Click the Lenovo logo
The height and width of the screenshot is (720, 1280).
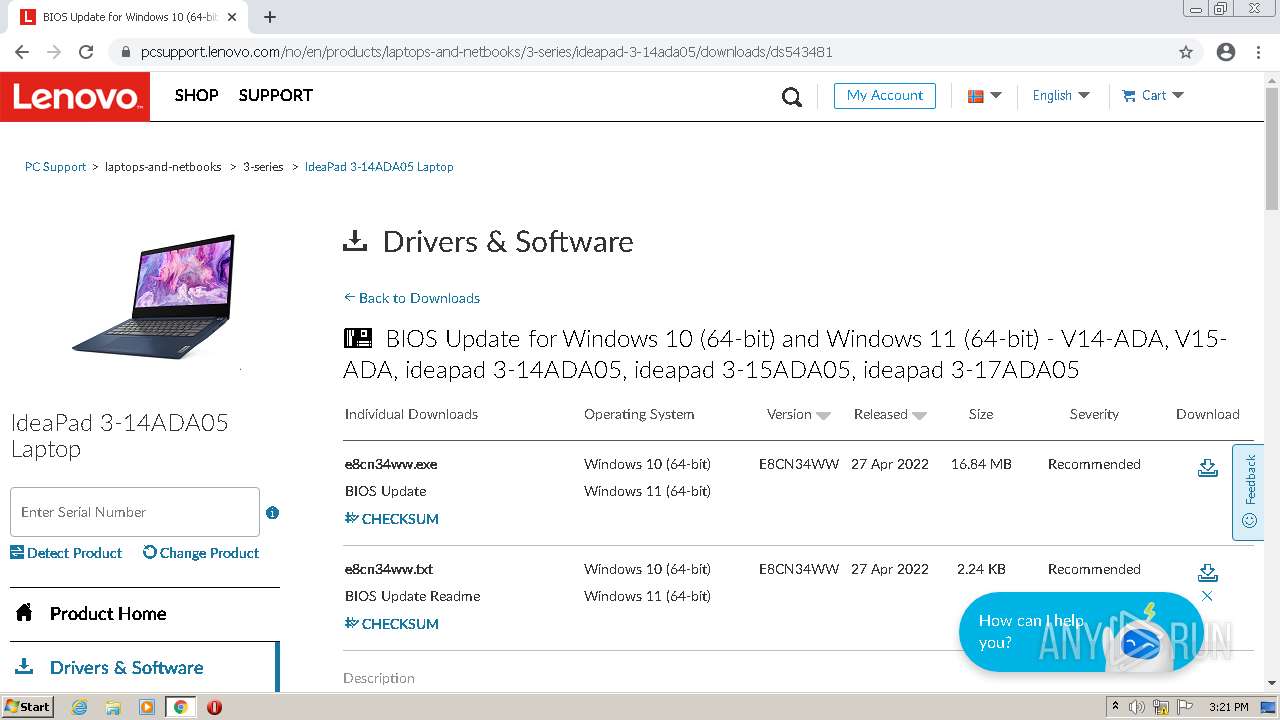pos(75,97)
